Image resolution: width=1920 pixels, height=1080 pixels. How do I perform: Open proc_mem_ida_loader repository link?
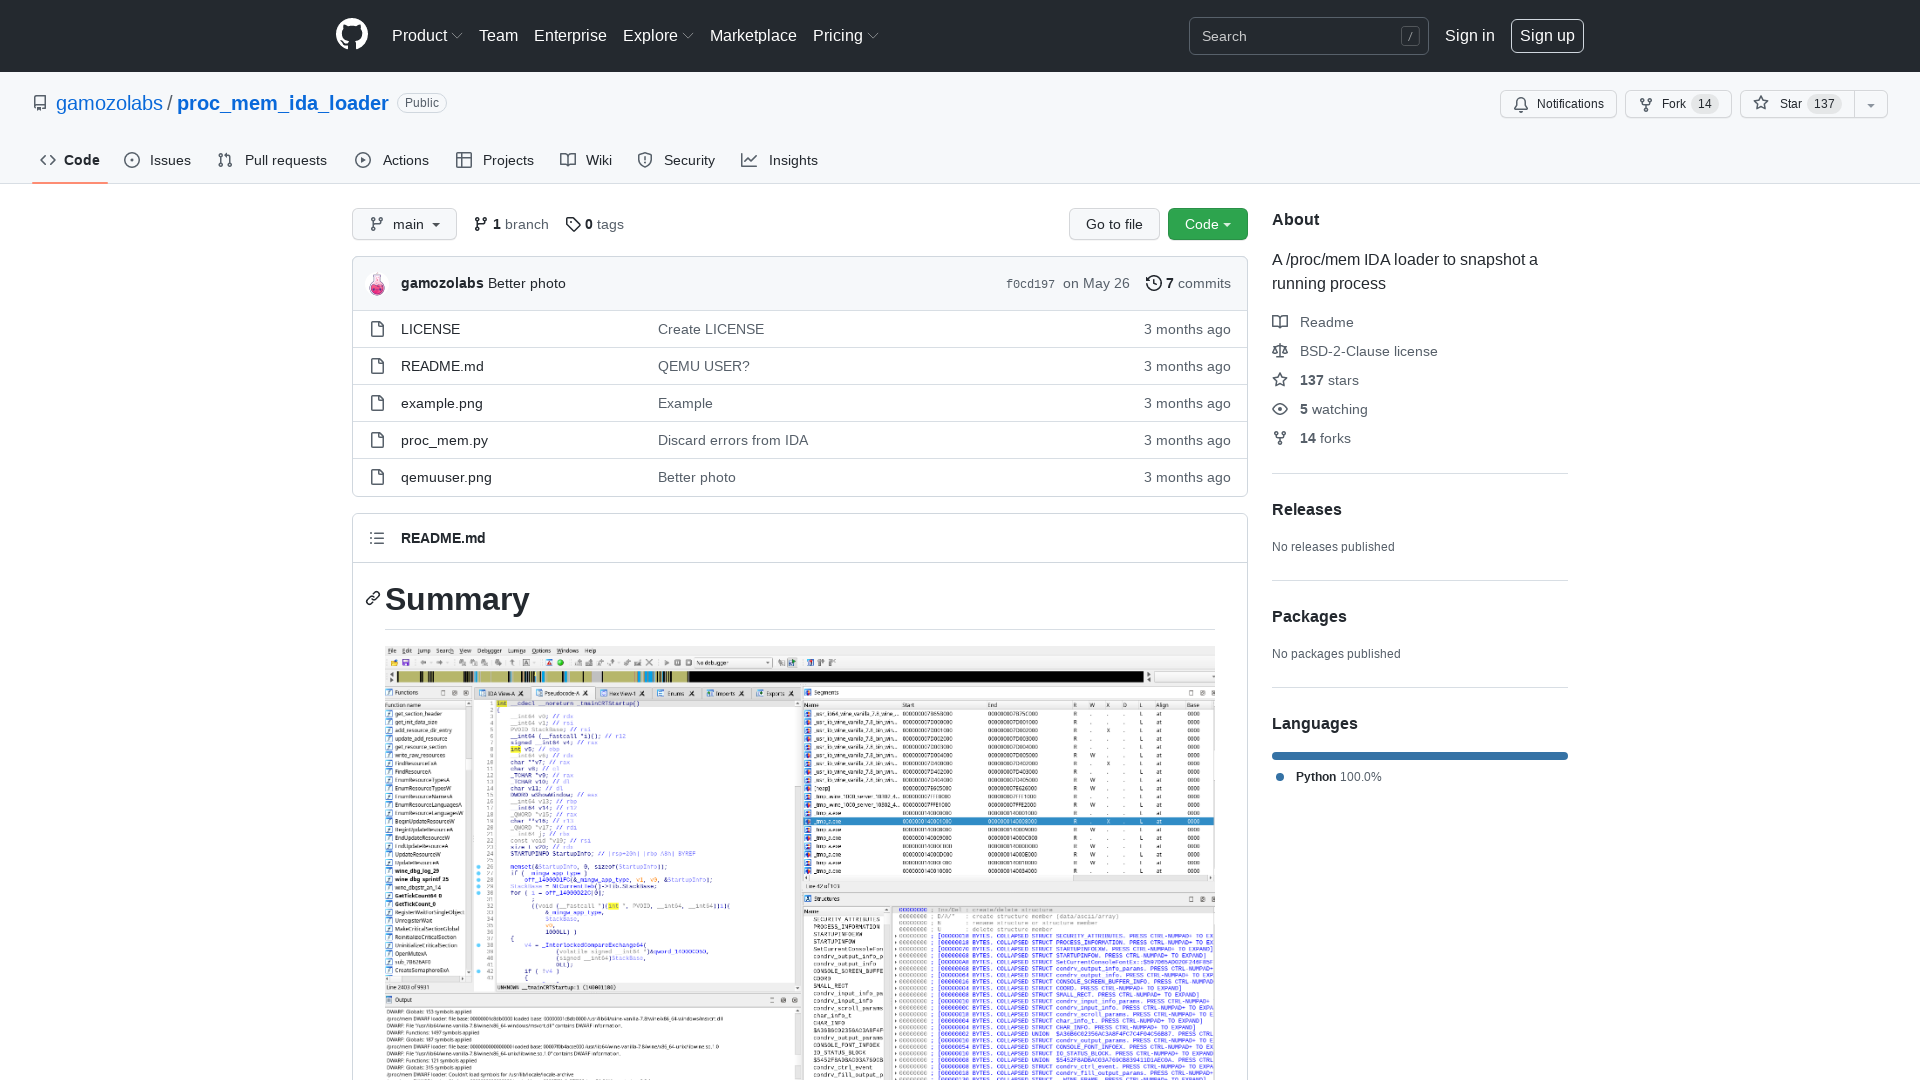click(x=282, y=103)
